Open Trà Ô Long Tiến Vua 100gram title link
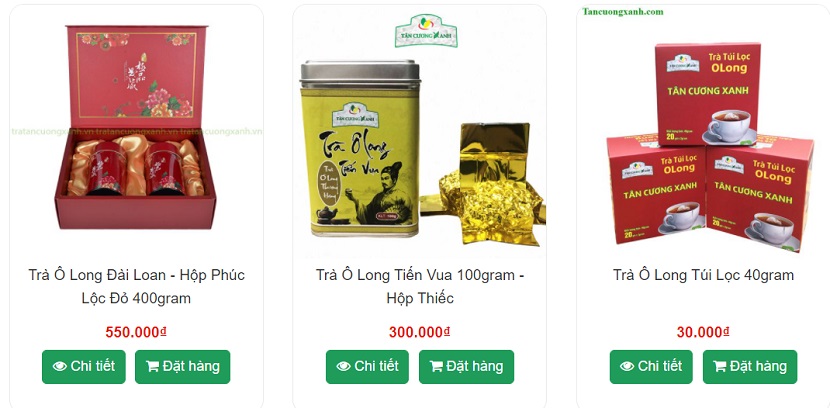830x408 pixels. 420,286
